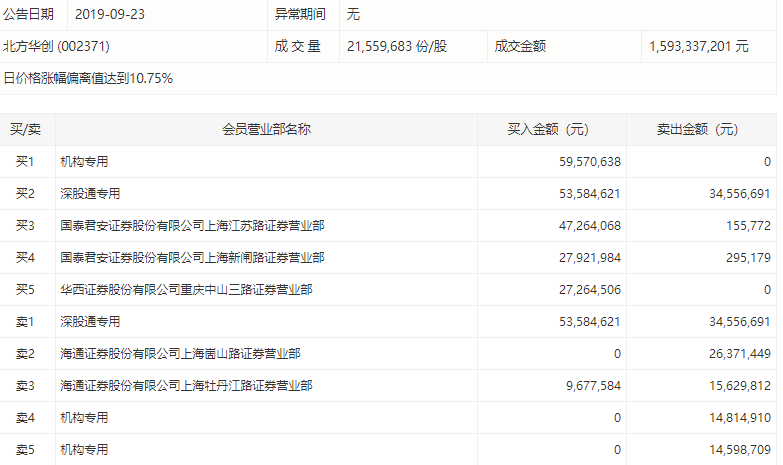Select the 卖3 row label
Image resolution: width=783 pixels, height=465 pixels.
point(25,386)
